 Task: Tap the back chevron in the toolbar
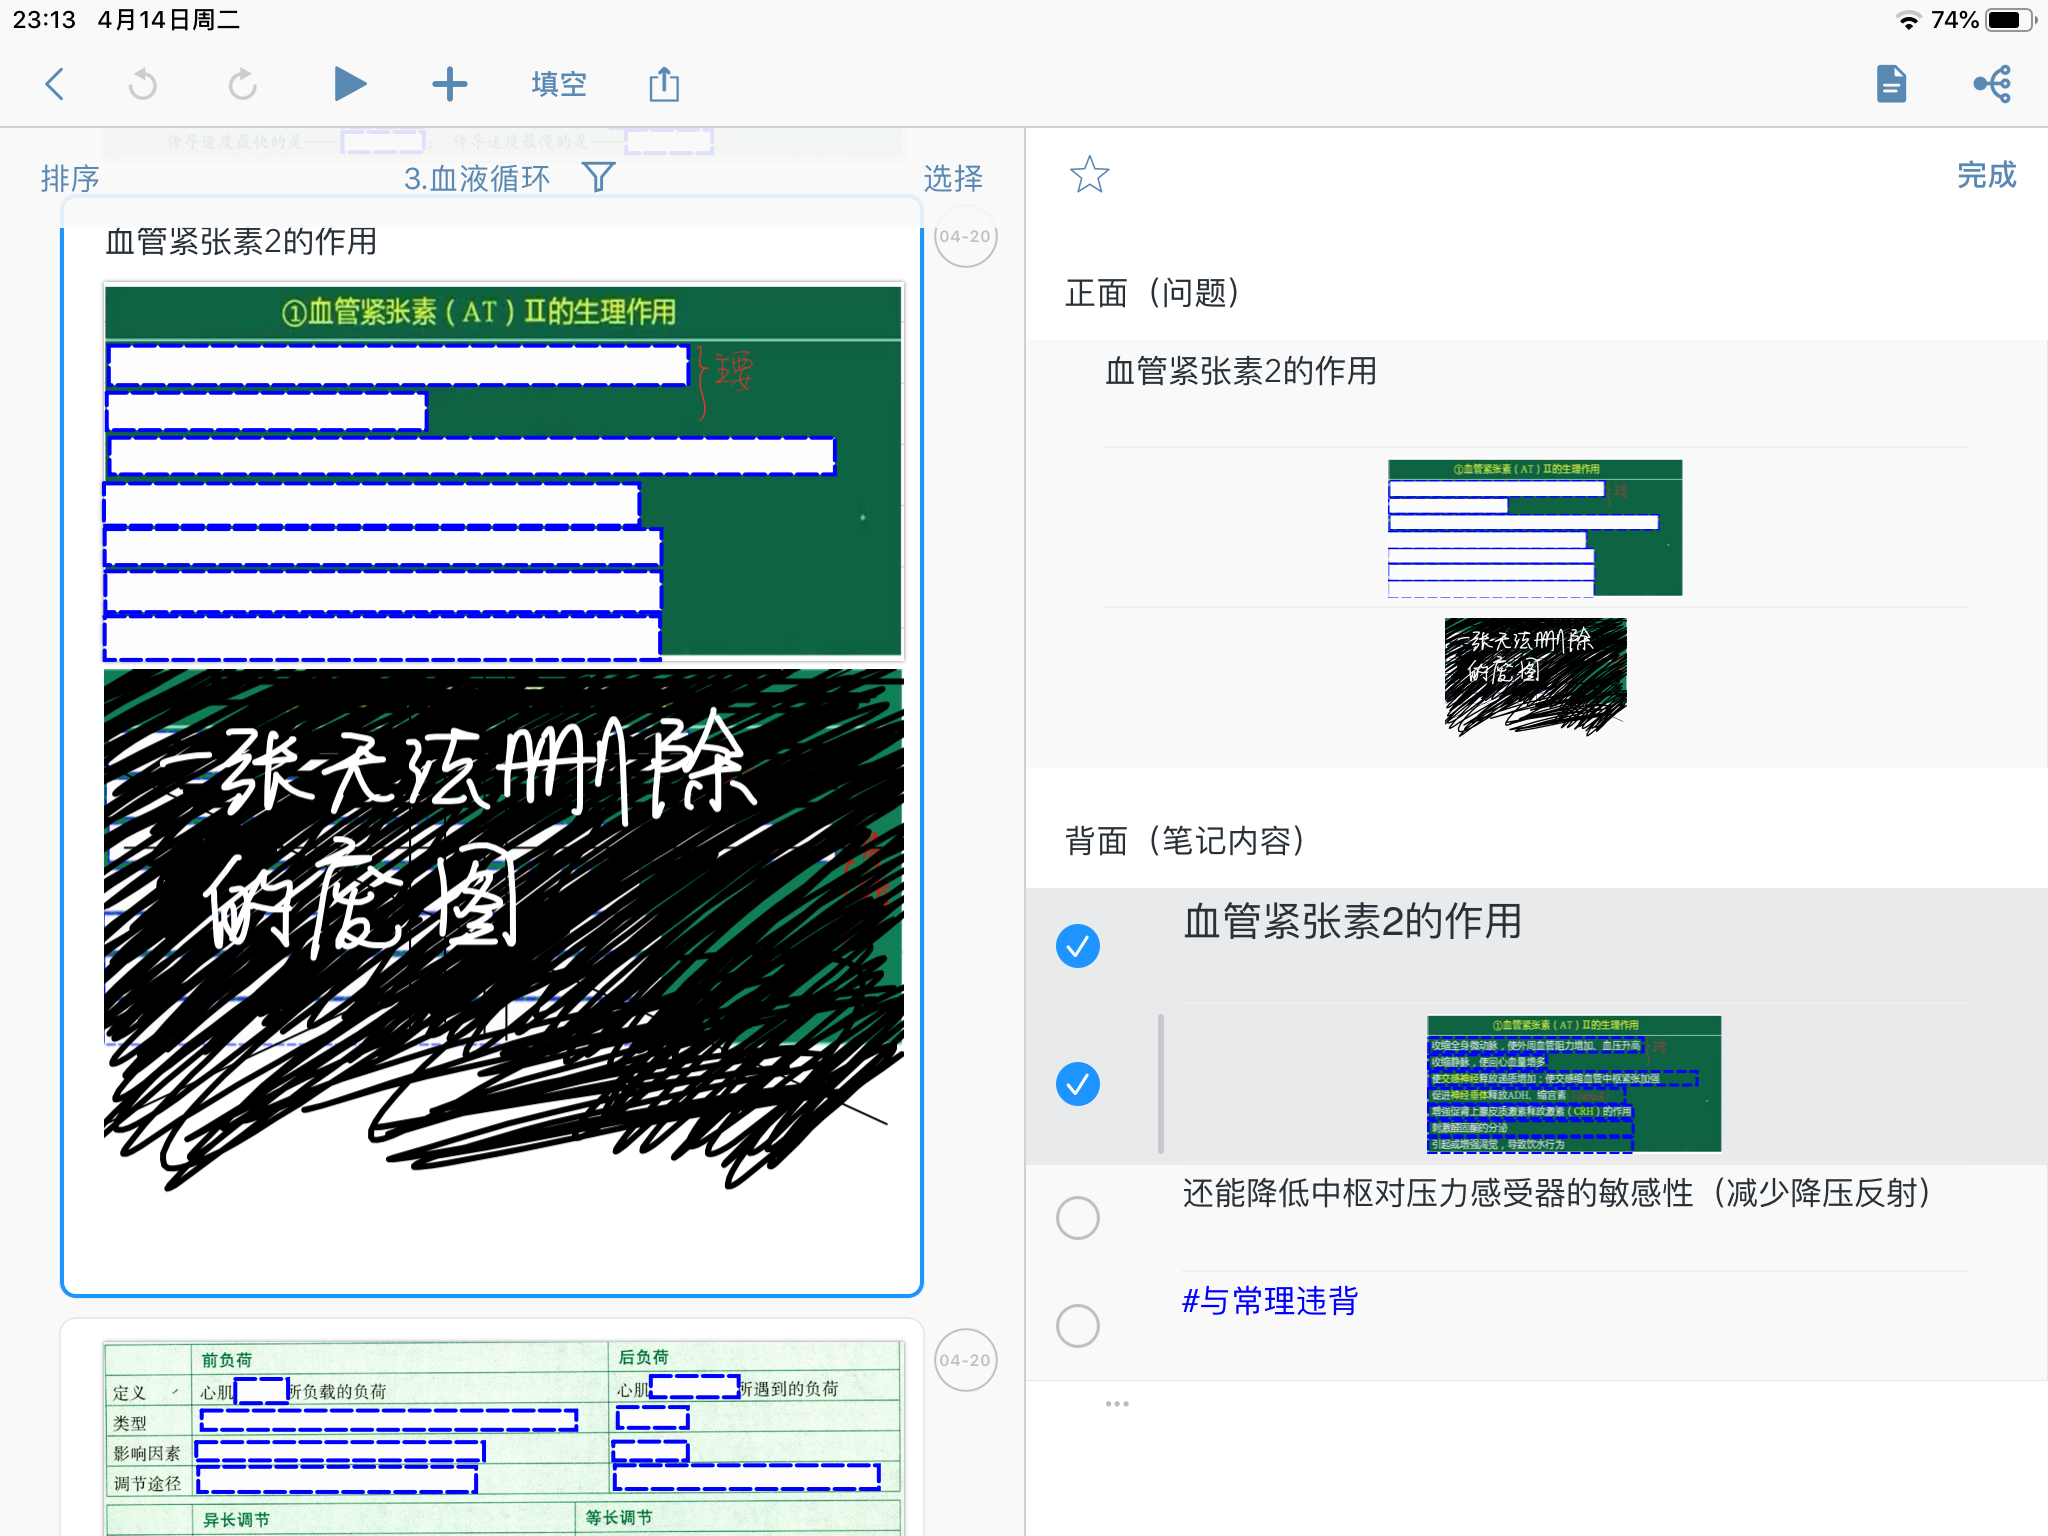pos(55,84)
